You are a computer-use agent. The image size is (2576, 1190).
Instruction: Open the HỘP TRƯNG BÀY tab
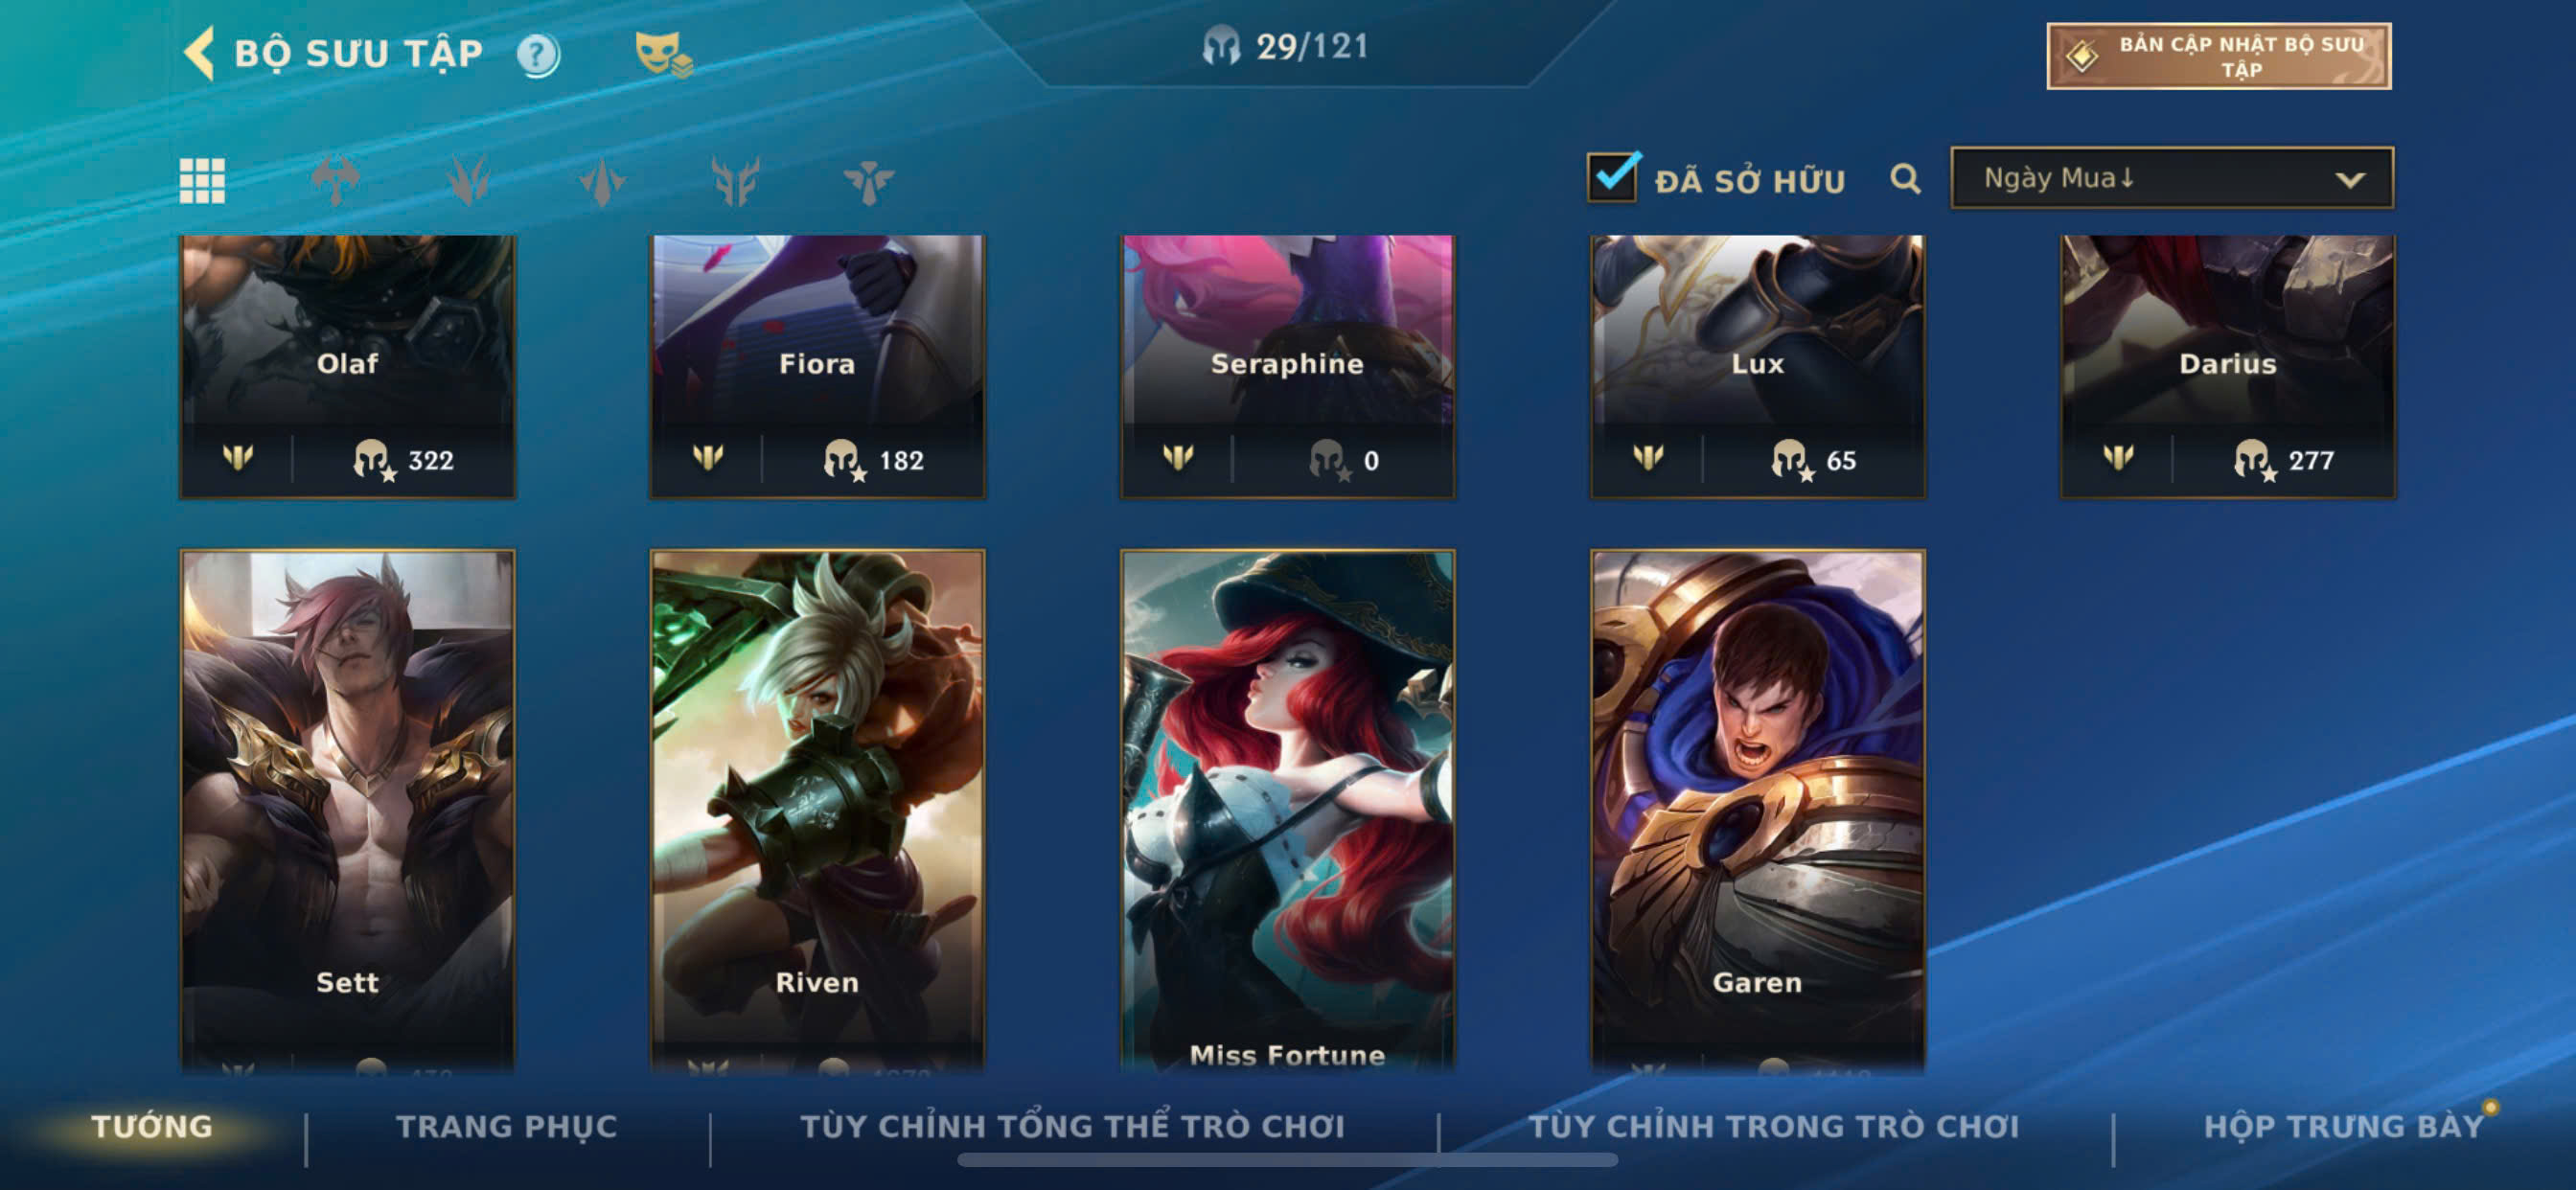(2343, 1126)
